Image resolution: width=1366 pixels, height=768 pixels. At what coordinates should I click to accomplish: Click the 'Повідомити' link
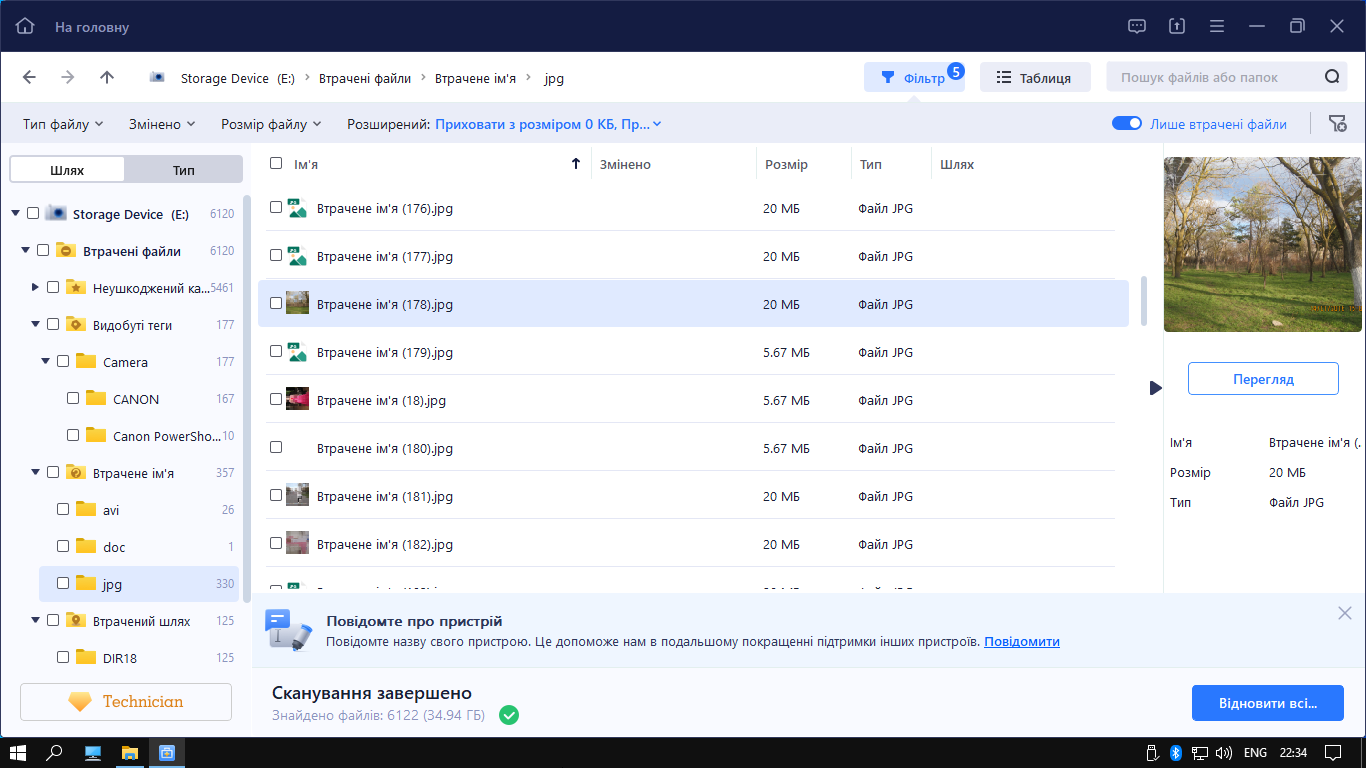point(1022,641)
